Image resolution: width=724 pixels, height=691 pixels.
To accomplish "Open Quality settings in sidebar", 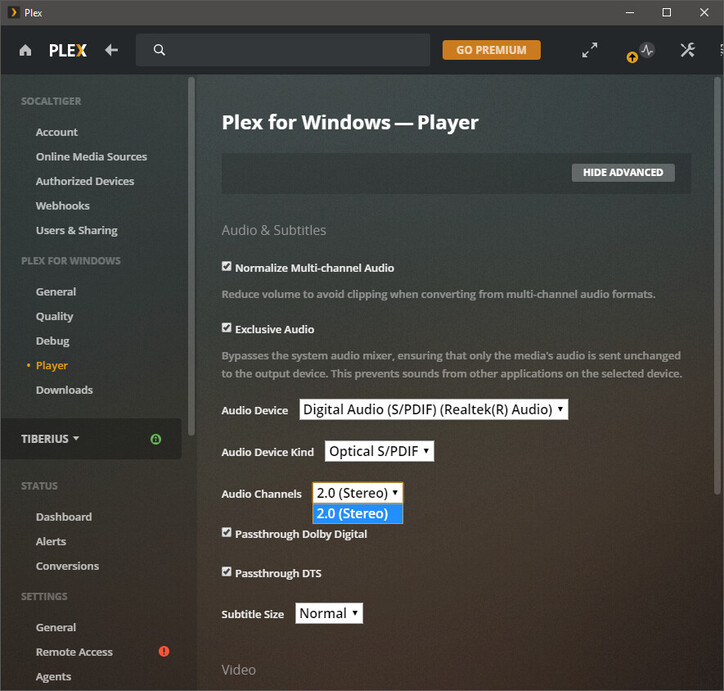I will 54,317.
